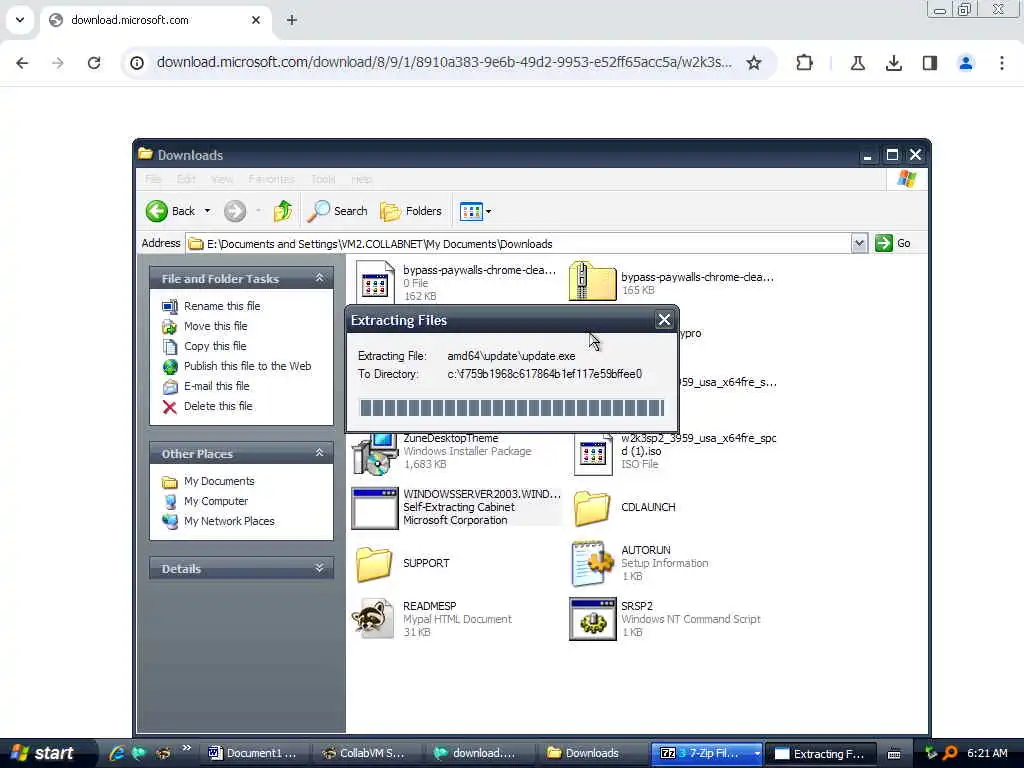Collapse the Other Places panel
This screenshot has height=768, width=1024.
(x=319, y=453)
